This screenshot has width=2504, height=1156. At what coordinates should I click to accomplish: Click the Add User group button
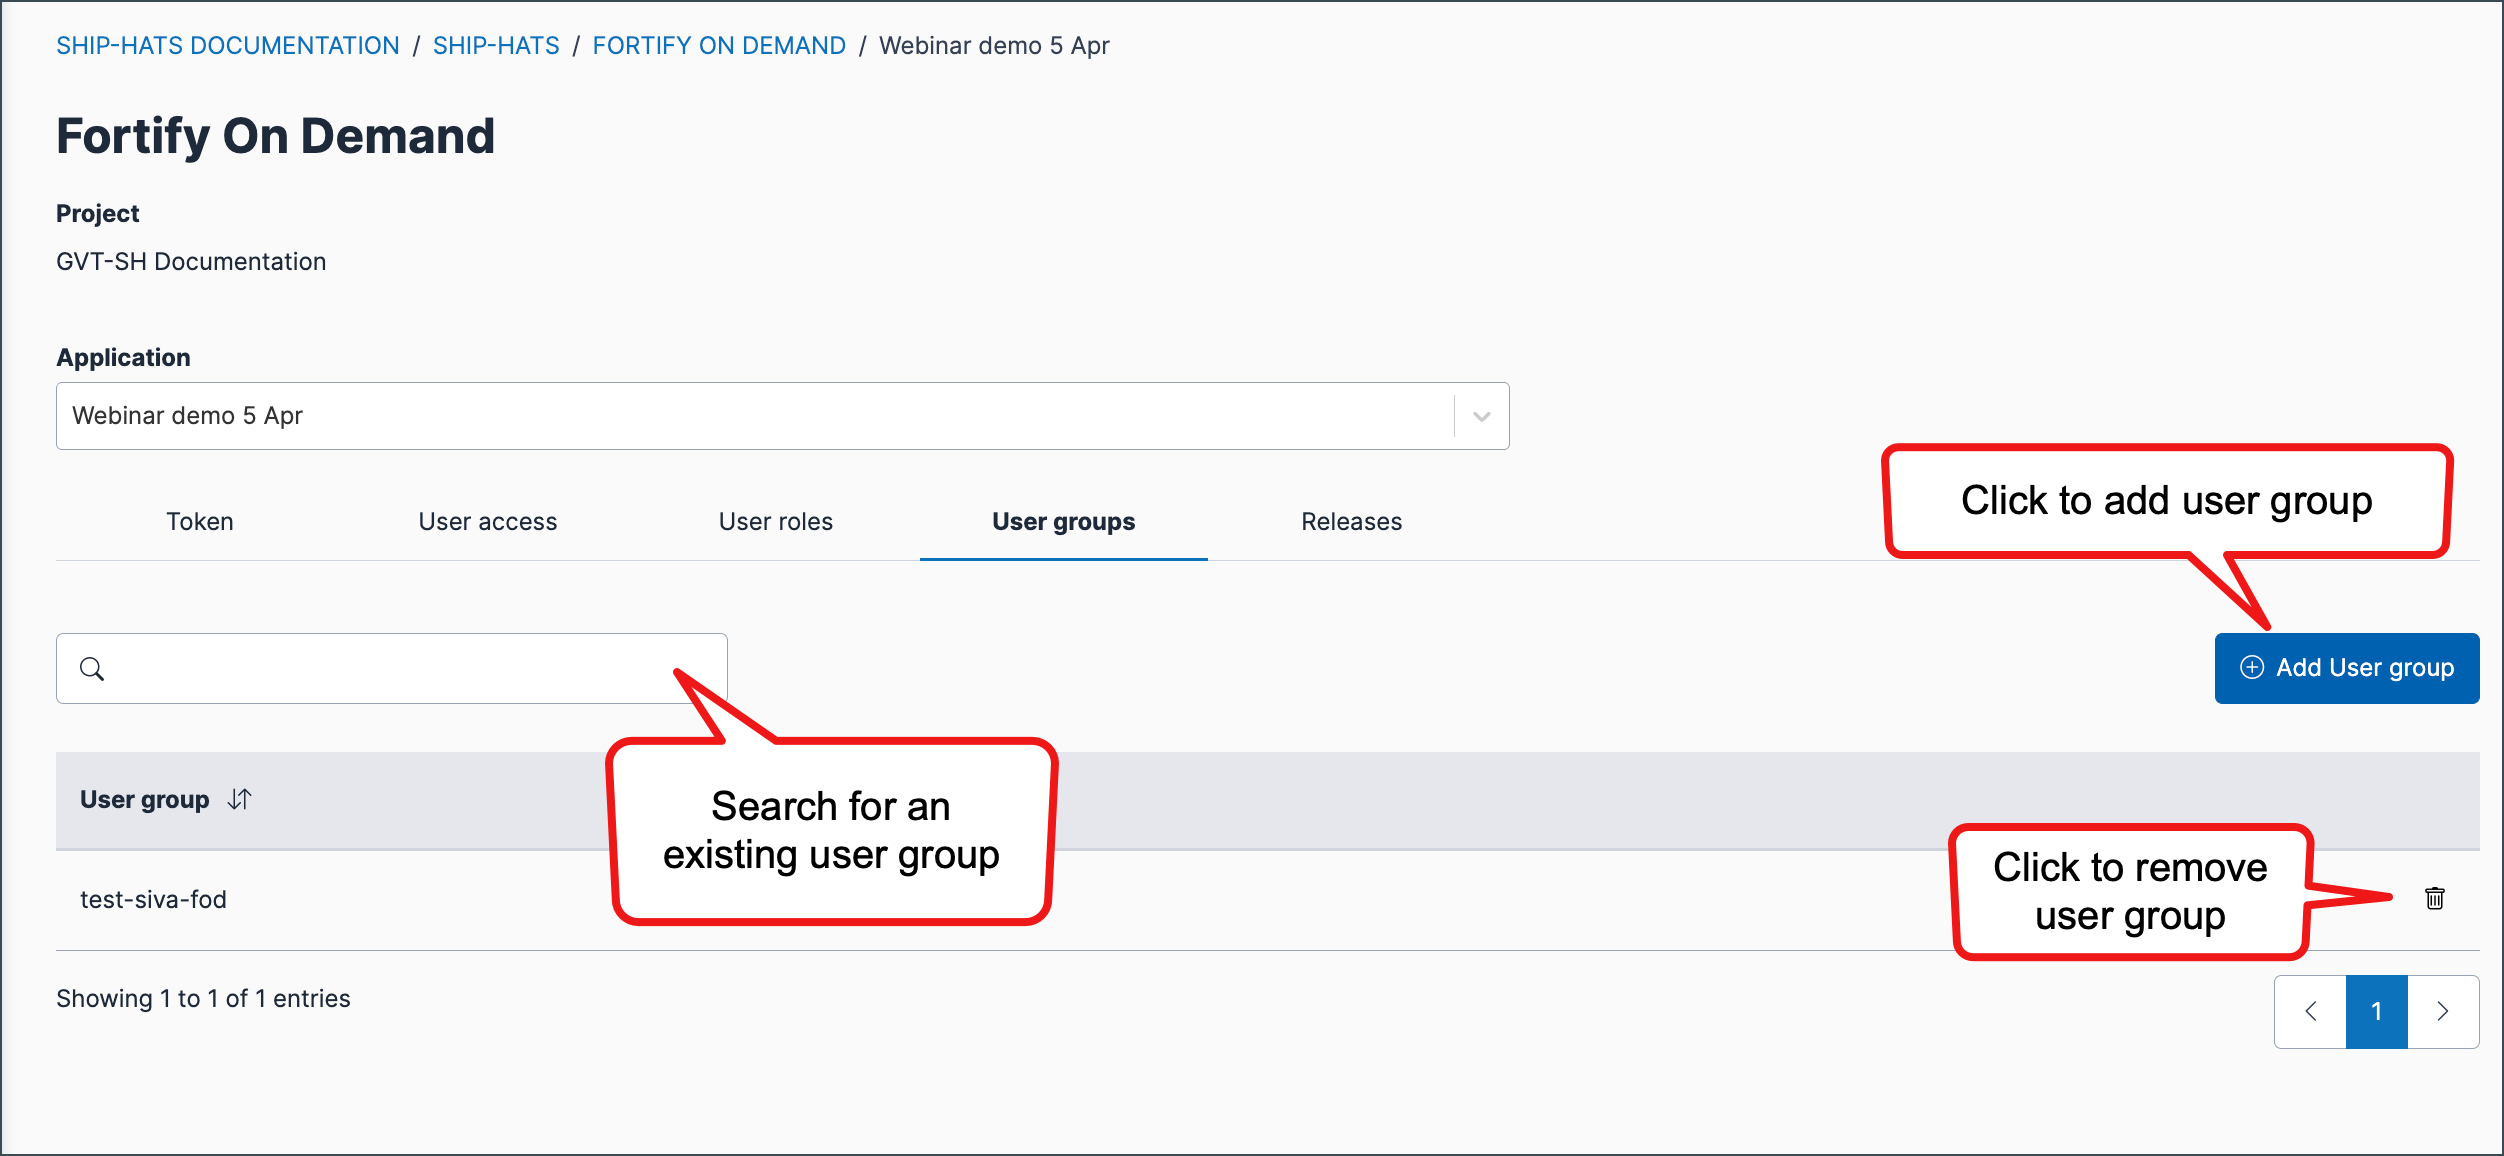click(x=2347, y=668)
